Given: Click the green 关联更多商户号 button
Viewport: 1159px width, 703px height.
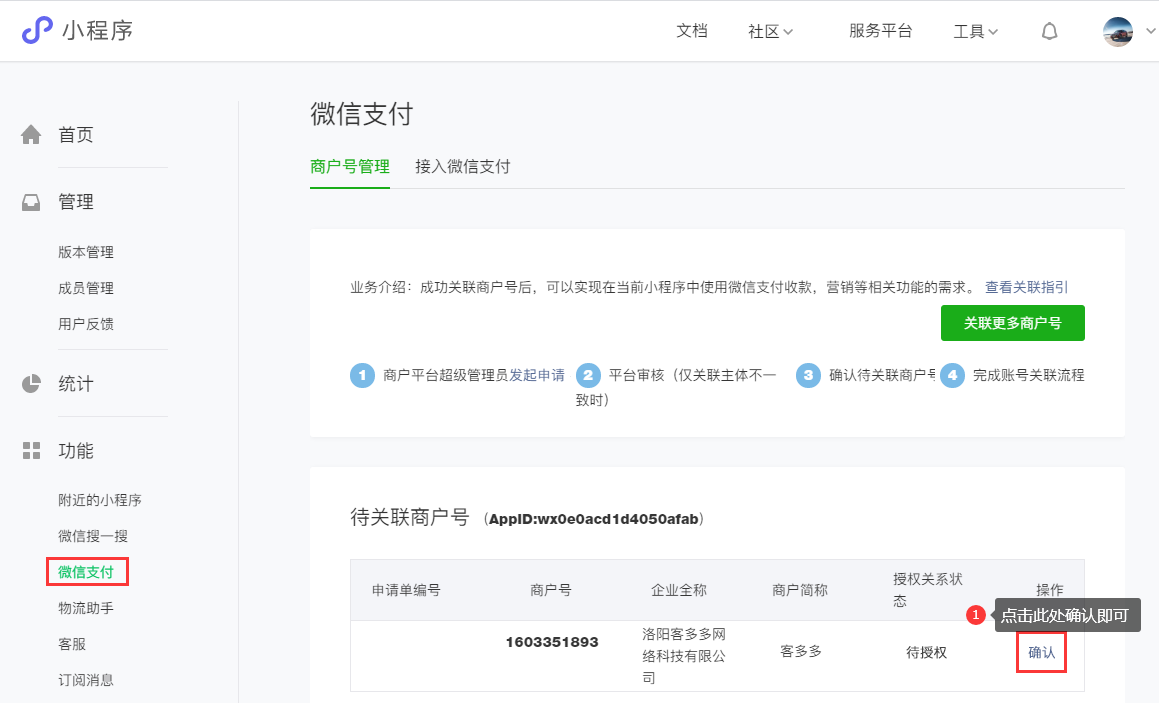Looking at the screenshot, I should (x=1013, y=323).
